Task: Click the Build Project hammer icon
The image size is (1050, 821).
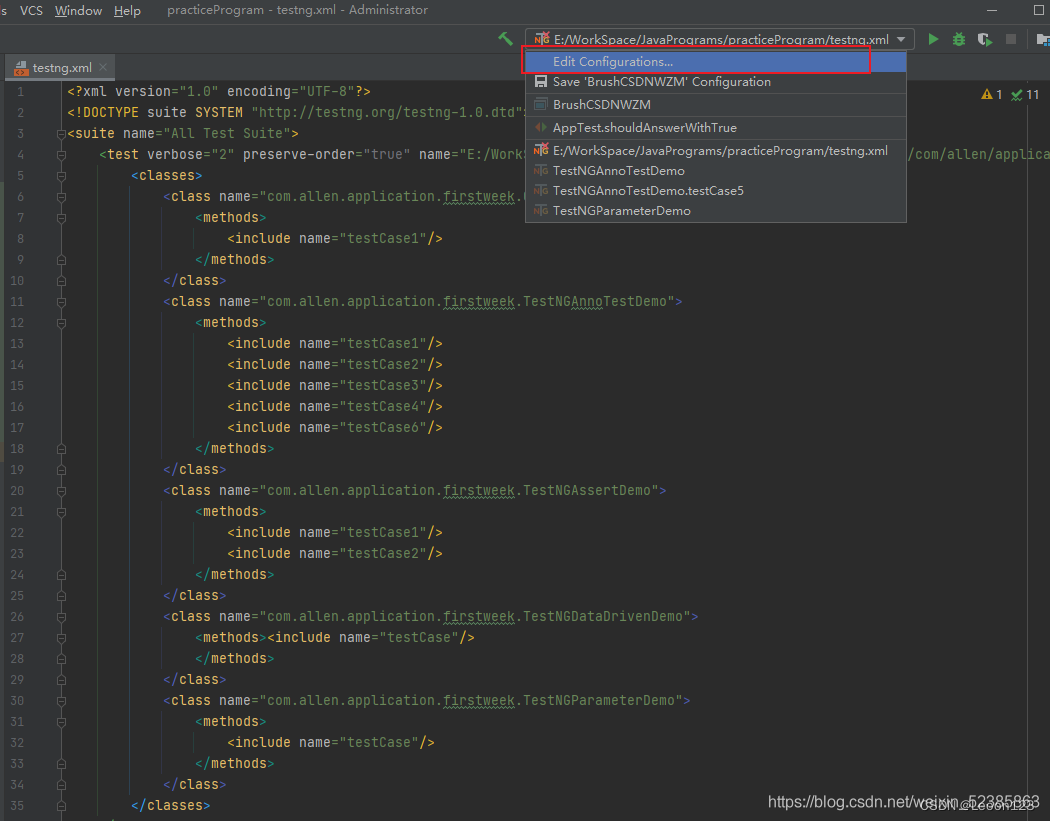Action: click(506, 39)
